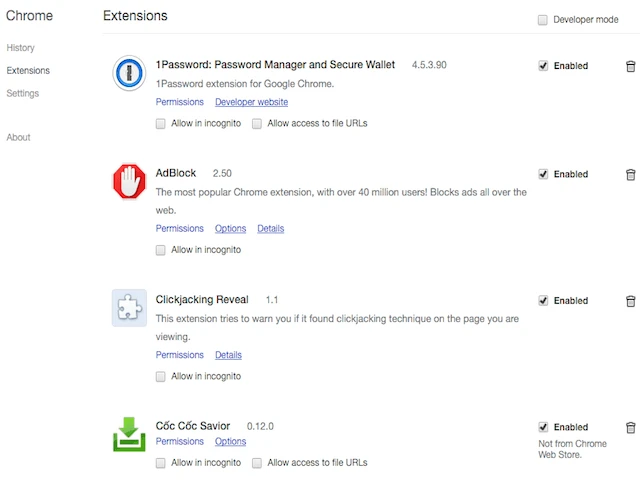This screenshot has height=480, width=640.
Task: Remove Clickjacking Reveal via trash icon
Action: [630, 300]
